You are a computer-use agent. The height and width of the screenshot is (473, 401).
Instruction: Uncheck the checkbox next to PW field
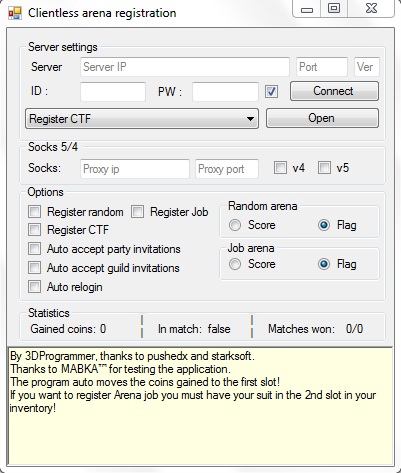pos(271,91)
